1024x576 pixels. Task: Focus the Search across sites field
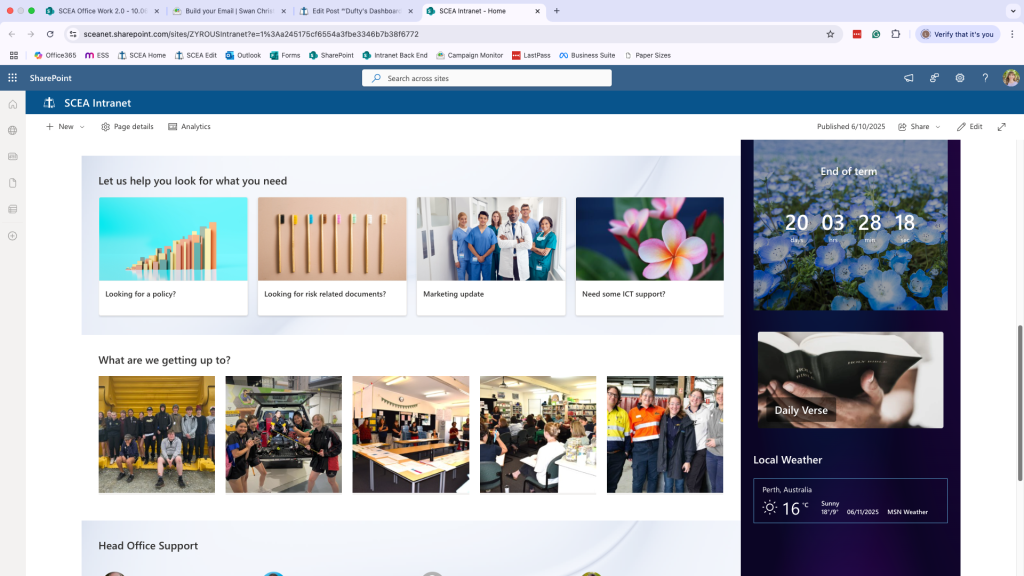coord(487,78)
